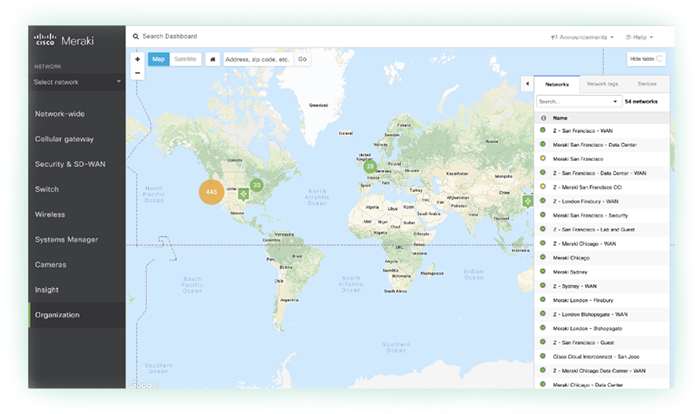Click the Announcements megaphone icon
The width and height of the screenshot is (700, 414).
554,37
